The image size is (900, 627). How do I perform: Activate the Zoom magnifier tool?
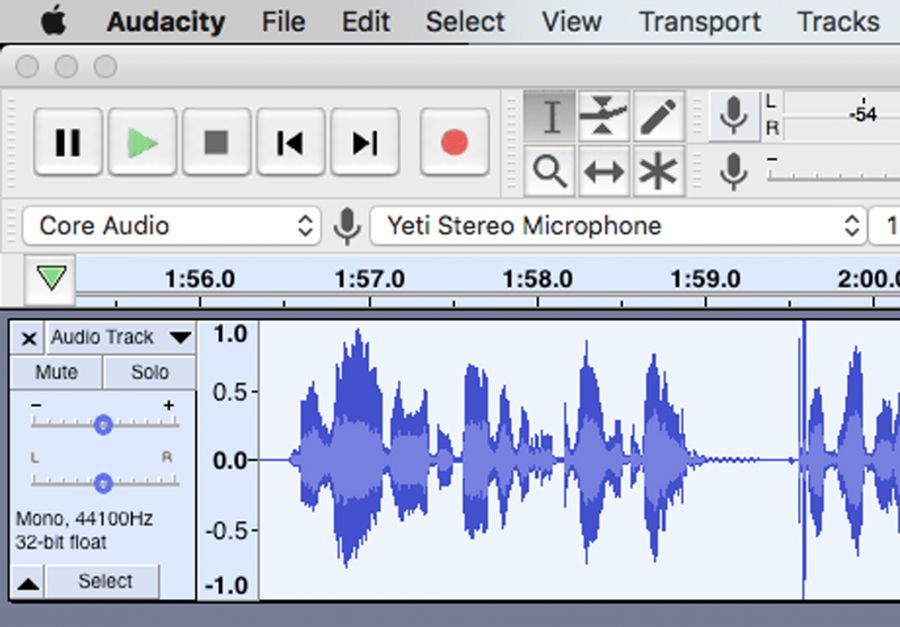(550, 171)
